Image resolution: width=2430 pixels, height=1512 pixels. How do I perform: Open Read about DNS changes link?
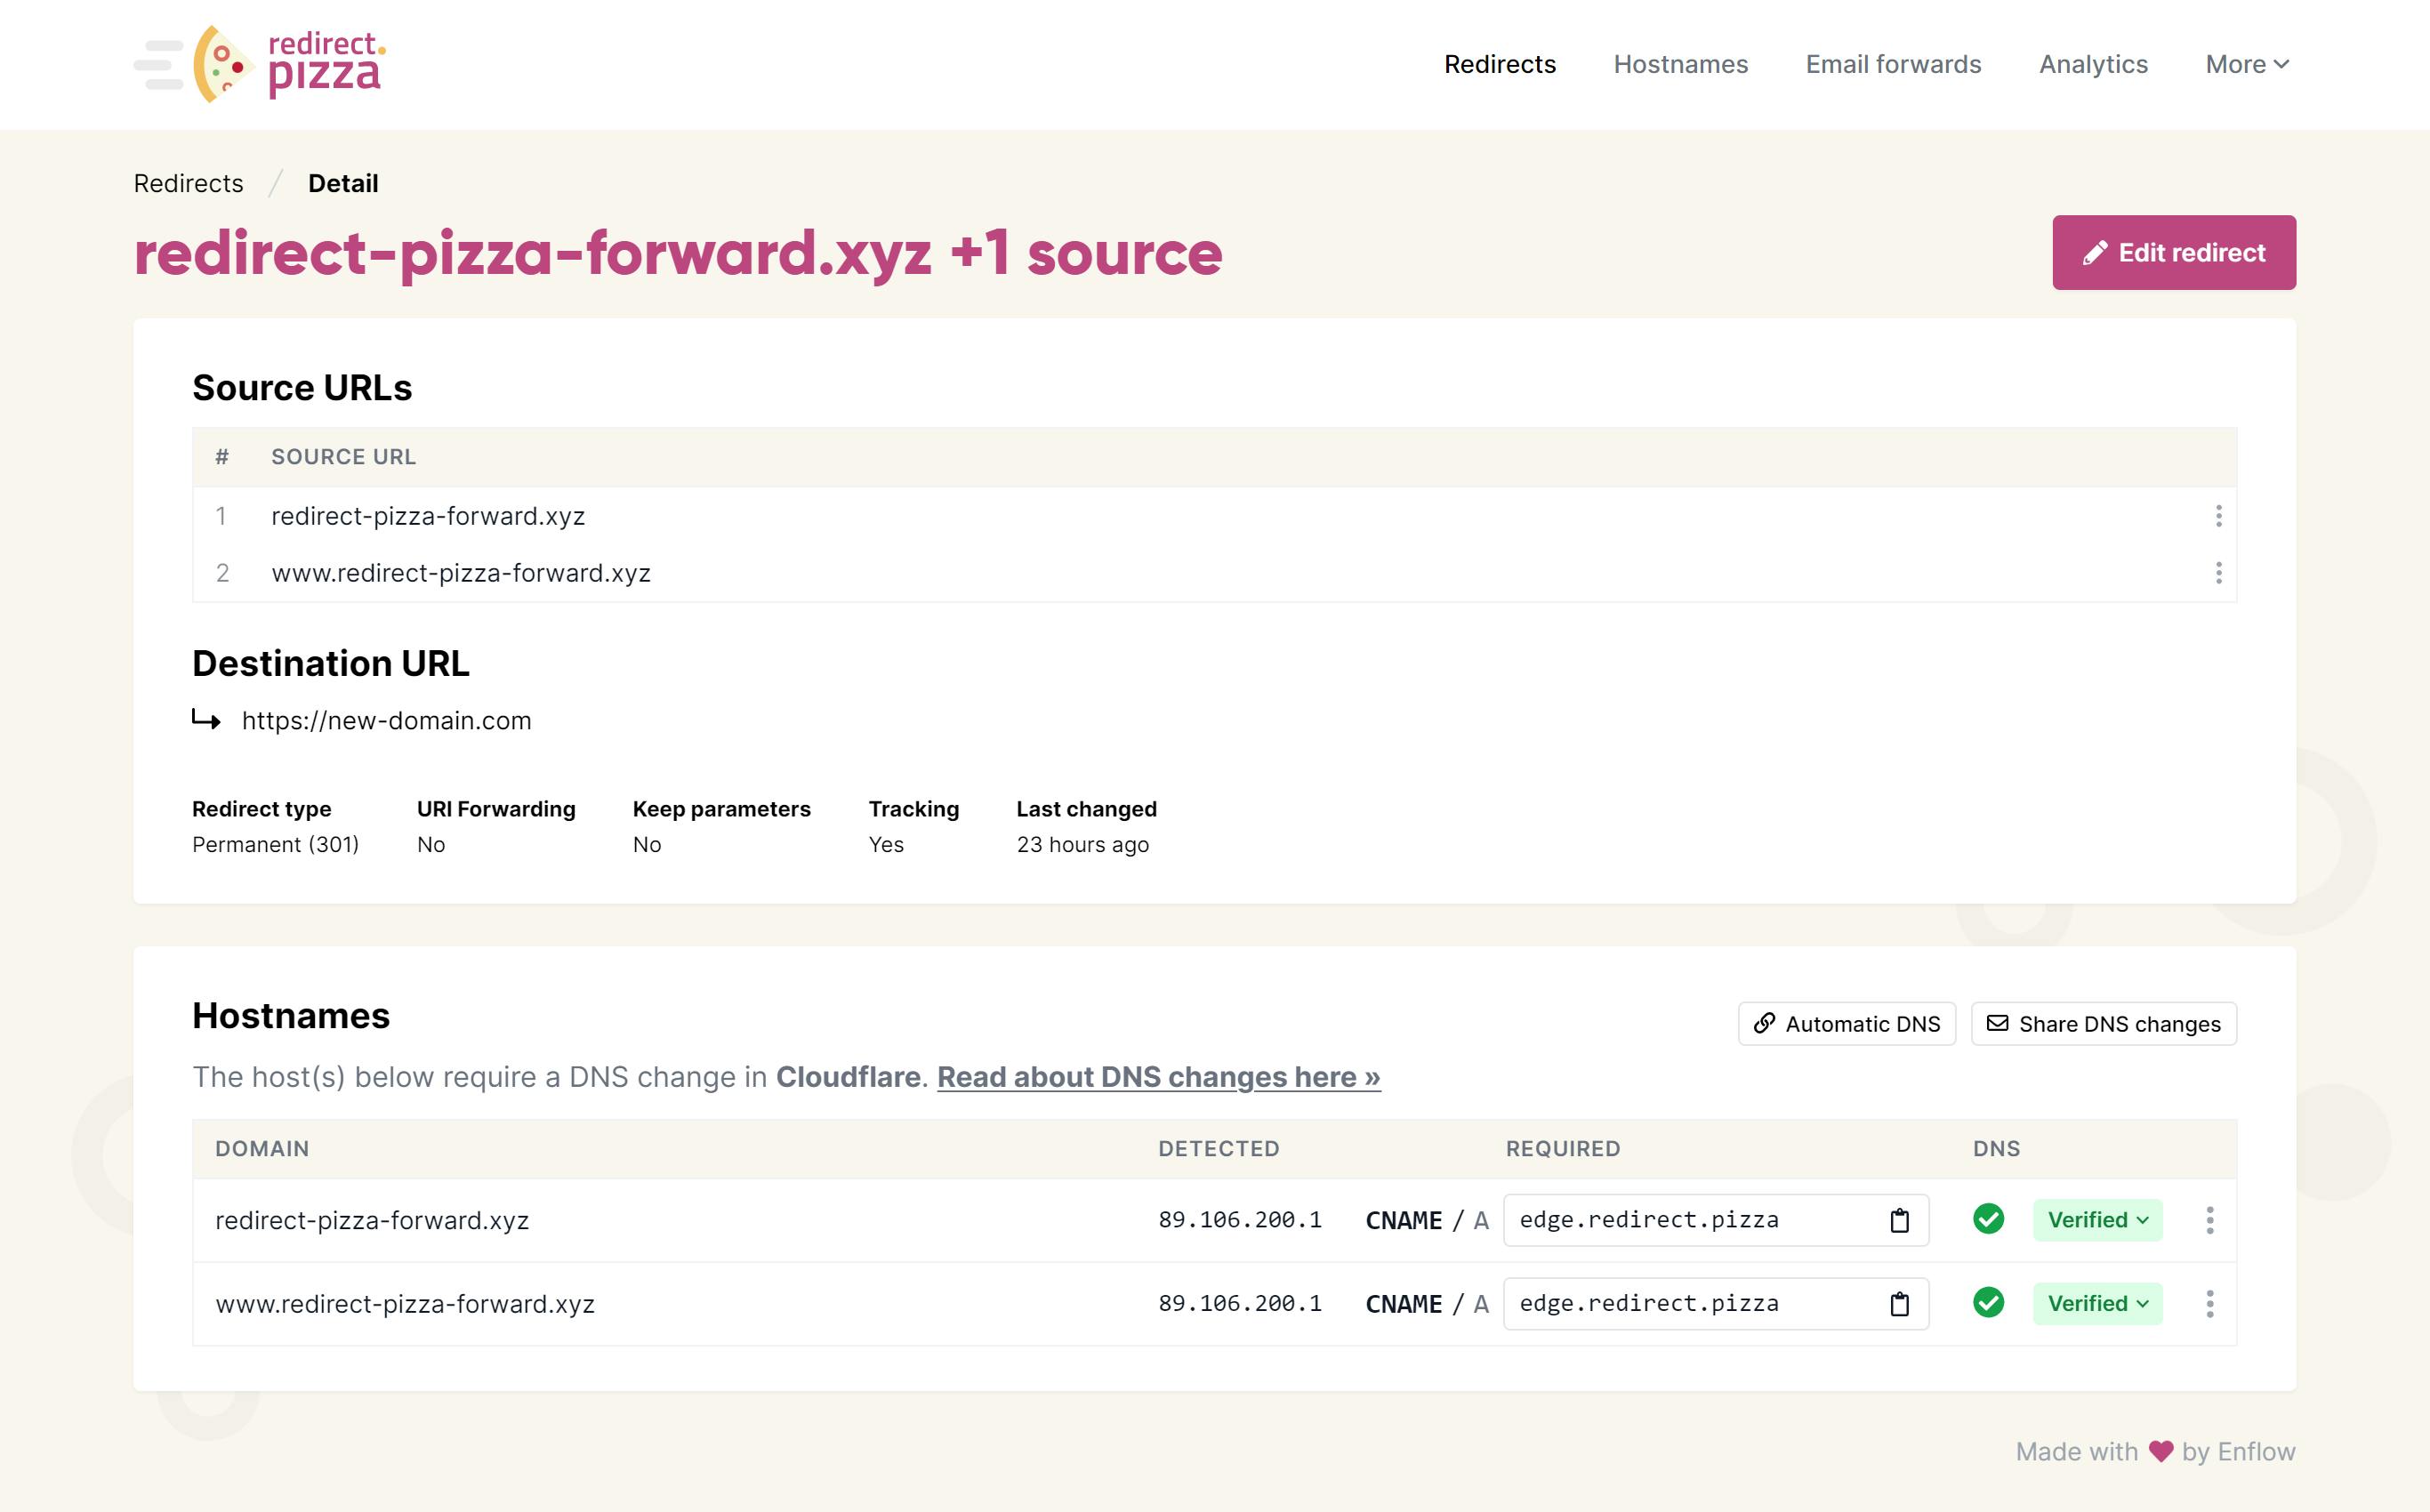1158,1077
